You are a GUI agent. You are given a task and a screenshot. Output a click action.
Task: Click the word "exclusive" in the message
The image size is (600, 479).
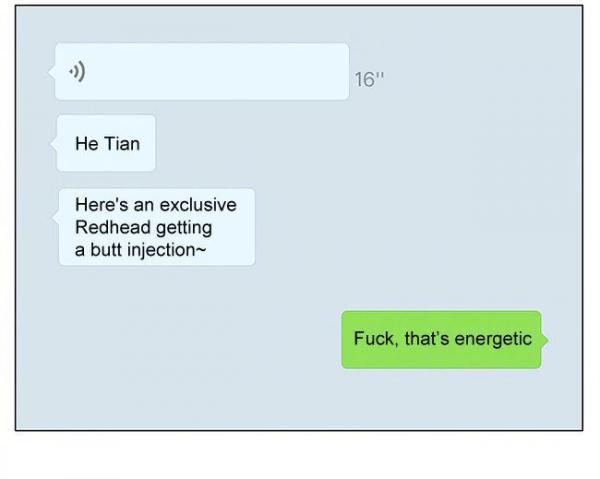tap(198, 205)
